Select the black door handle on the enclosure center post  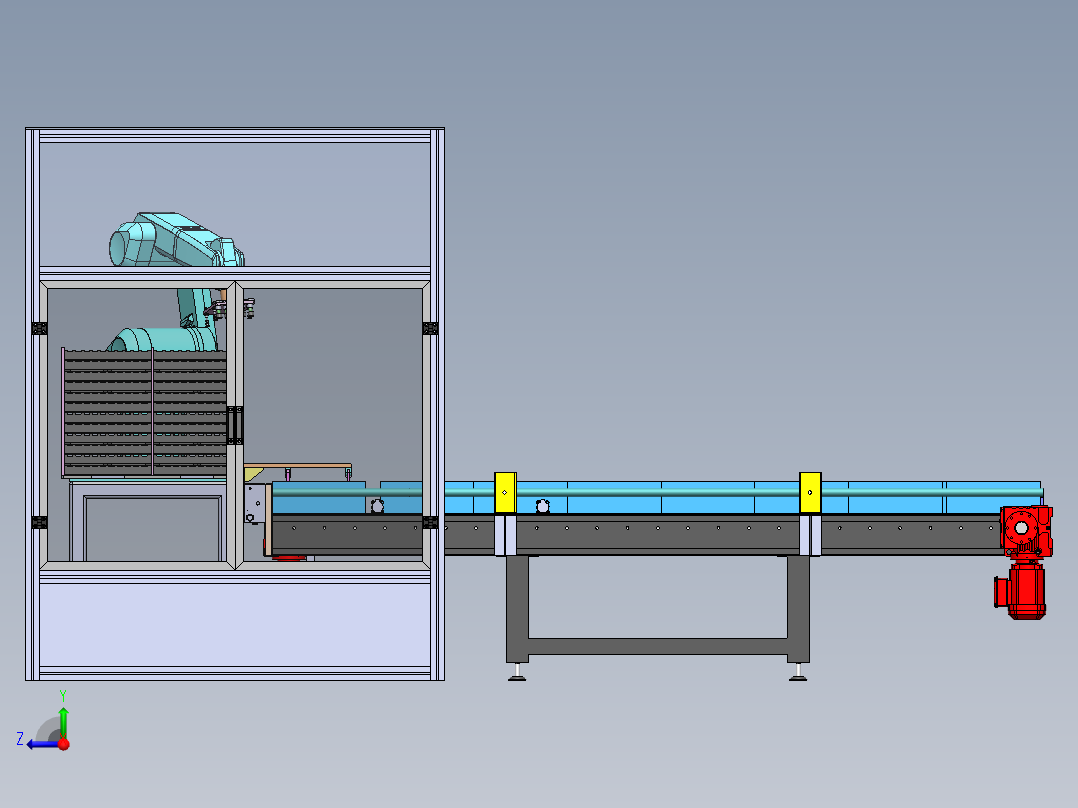coord(234,425)
